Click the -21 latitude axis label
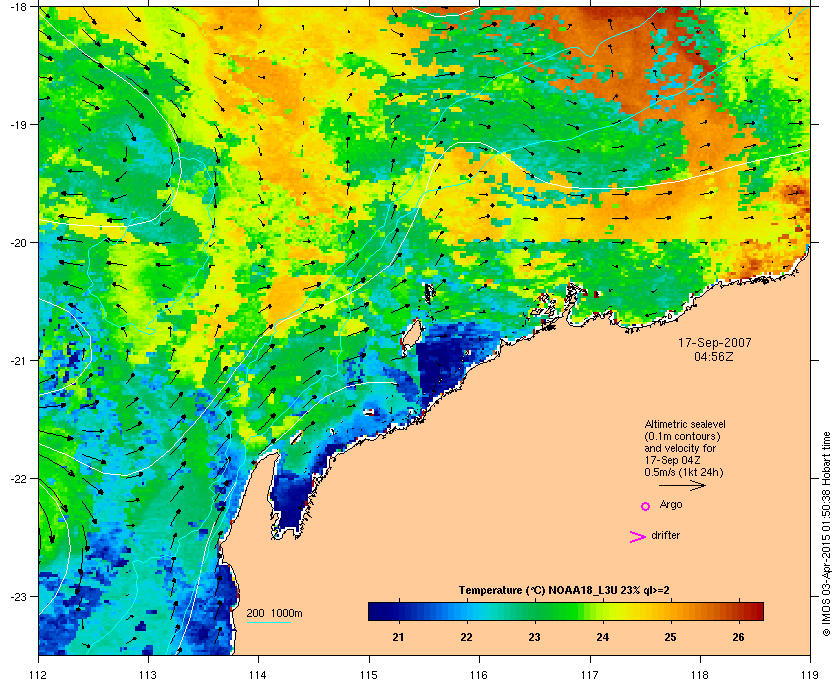The width and height of the screenshot is (840, 680). 18,360
